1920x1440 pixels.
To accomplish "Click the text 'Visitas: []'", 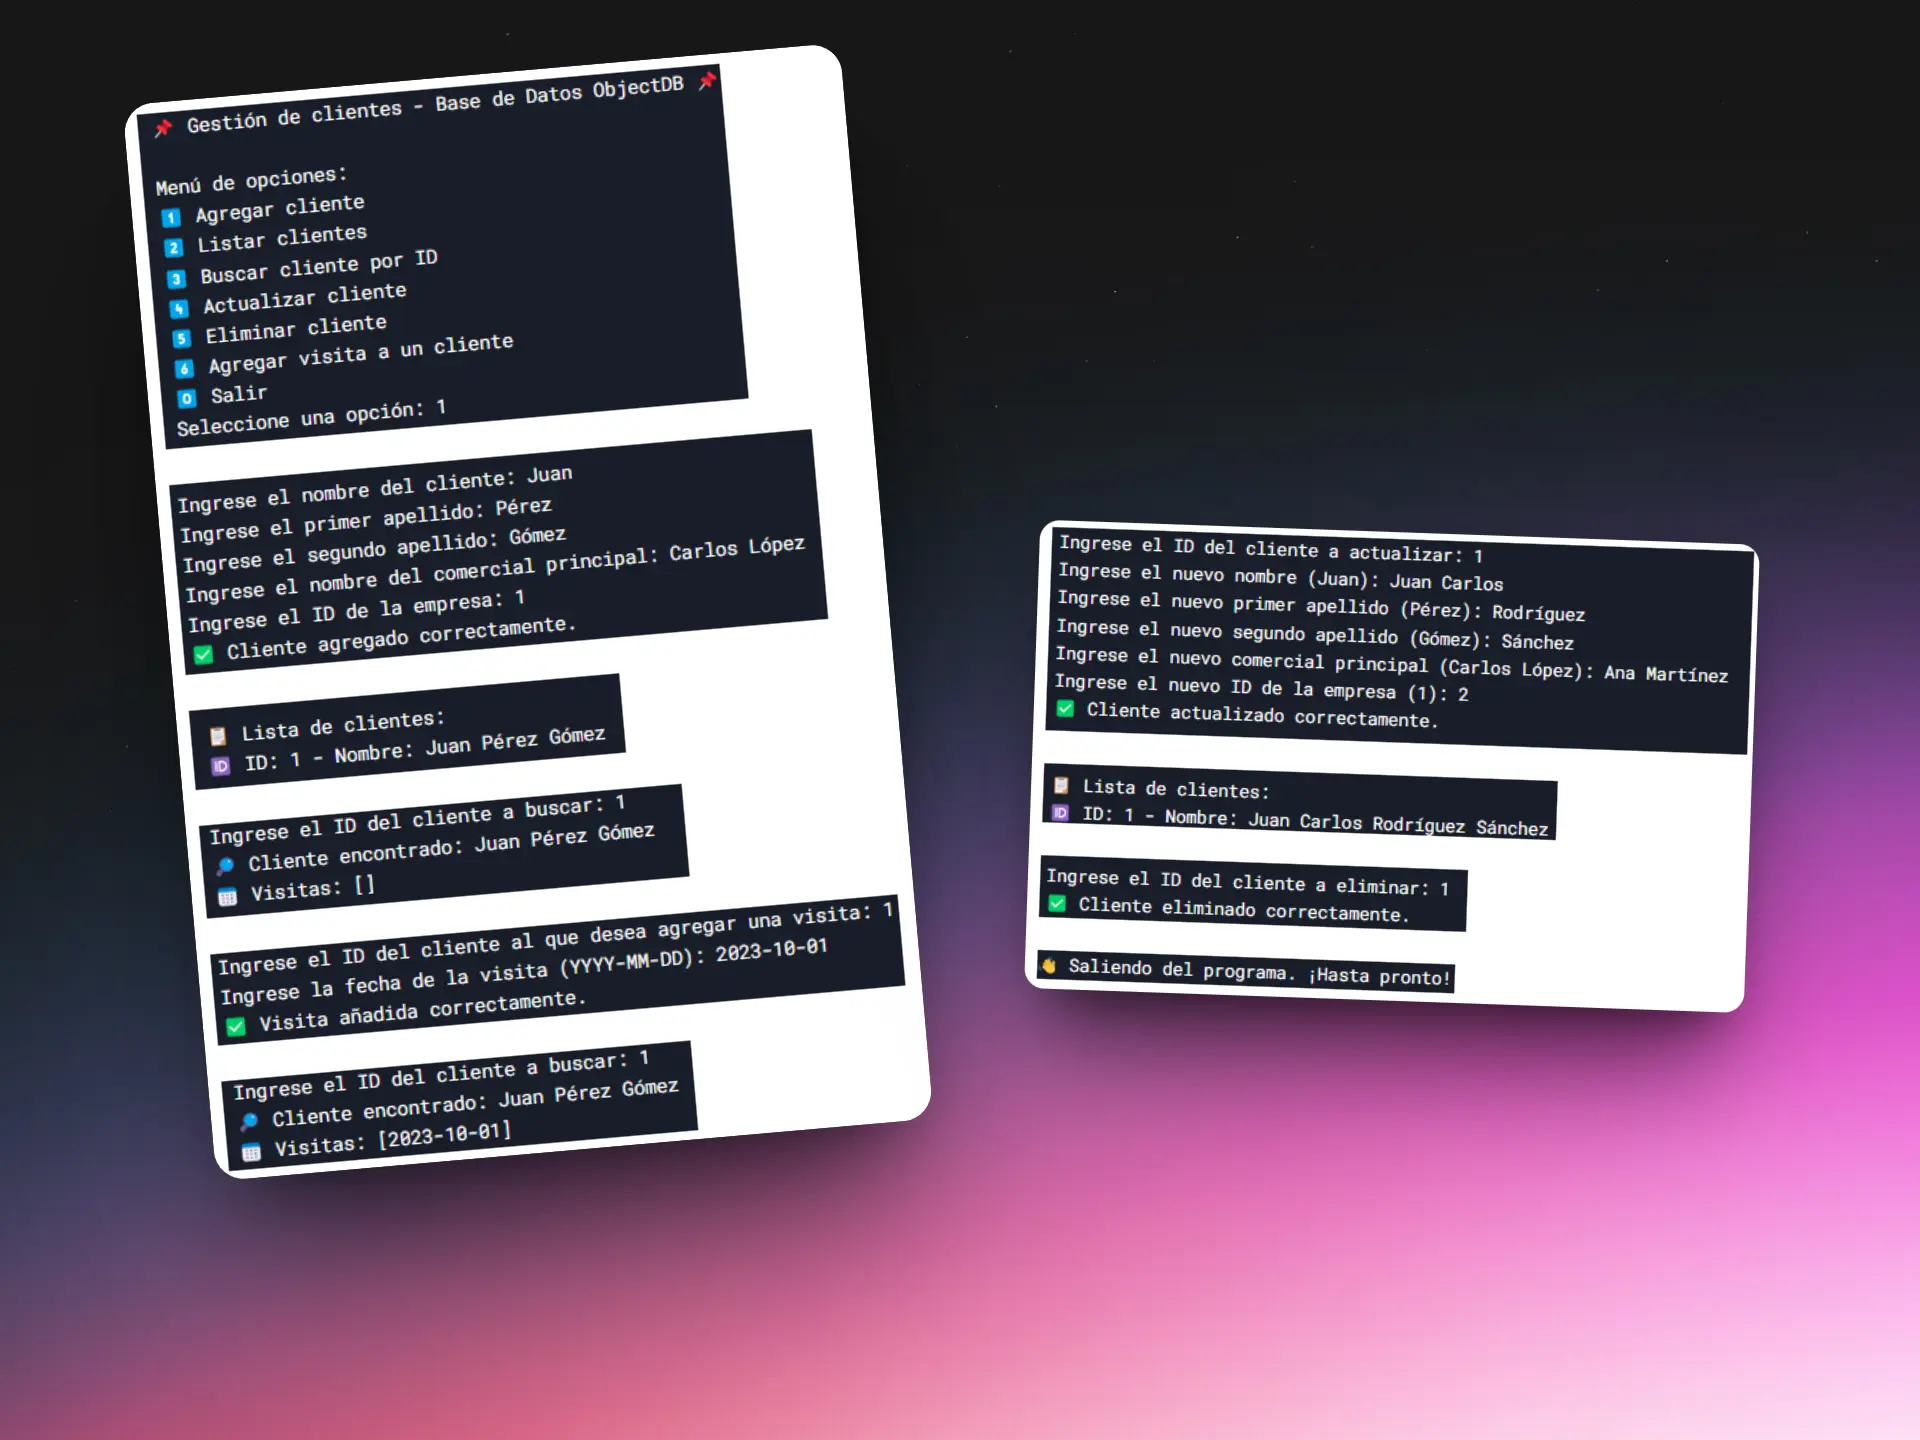I will click(313, 888).
